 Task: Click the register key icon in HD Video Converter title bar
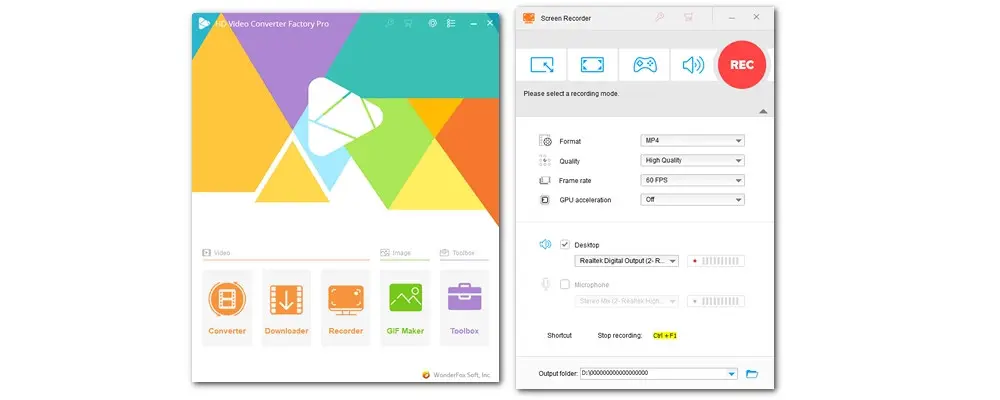[390, 23]
